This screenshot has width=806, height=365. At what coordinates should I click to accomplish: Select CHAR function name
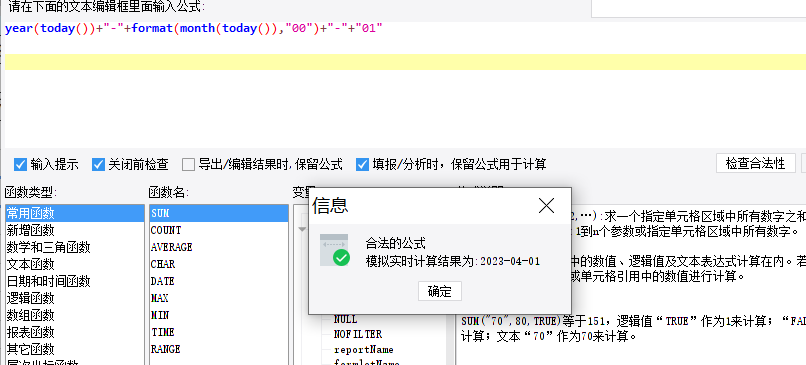click(219, 264)
